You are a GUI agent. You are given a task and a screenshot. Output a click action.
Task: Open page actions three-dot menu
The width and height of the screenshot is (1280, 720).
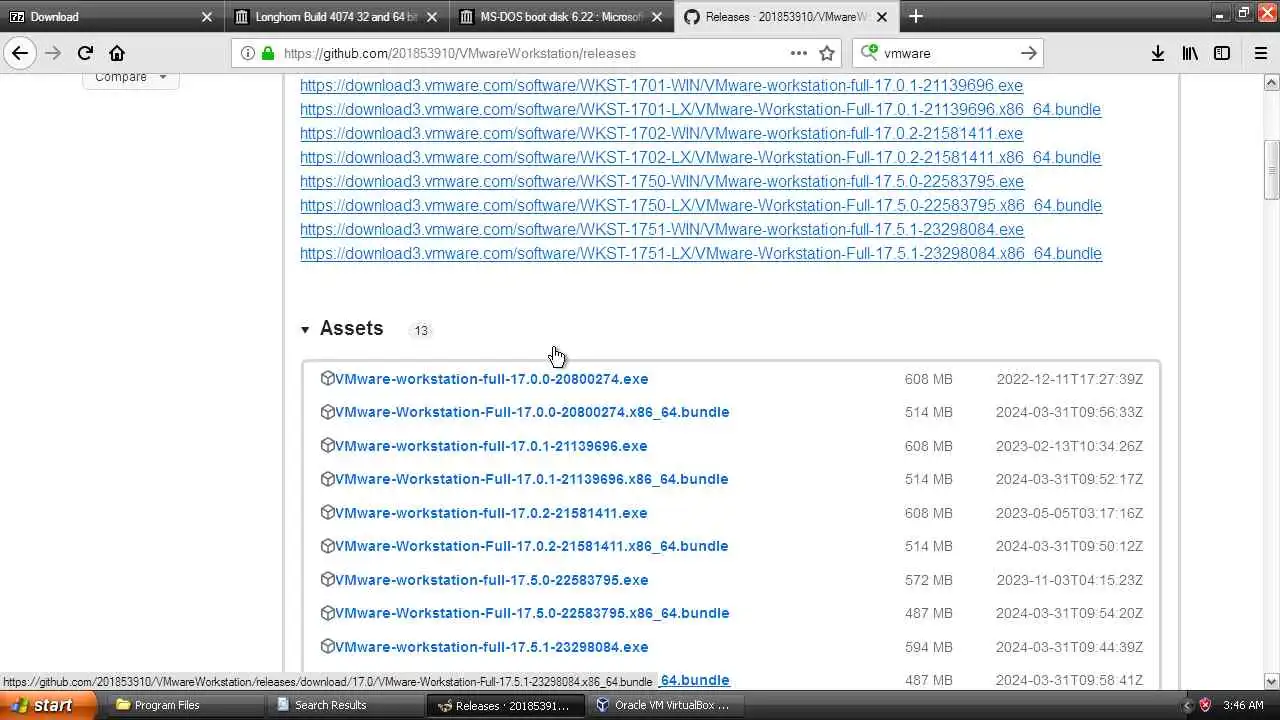[798, 53]
